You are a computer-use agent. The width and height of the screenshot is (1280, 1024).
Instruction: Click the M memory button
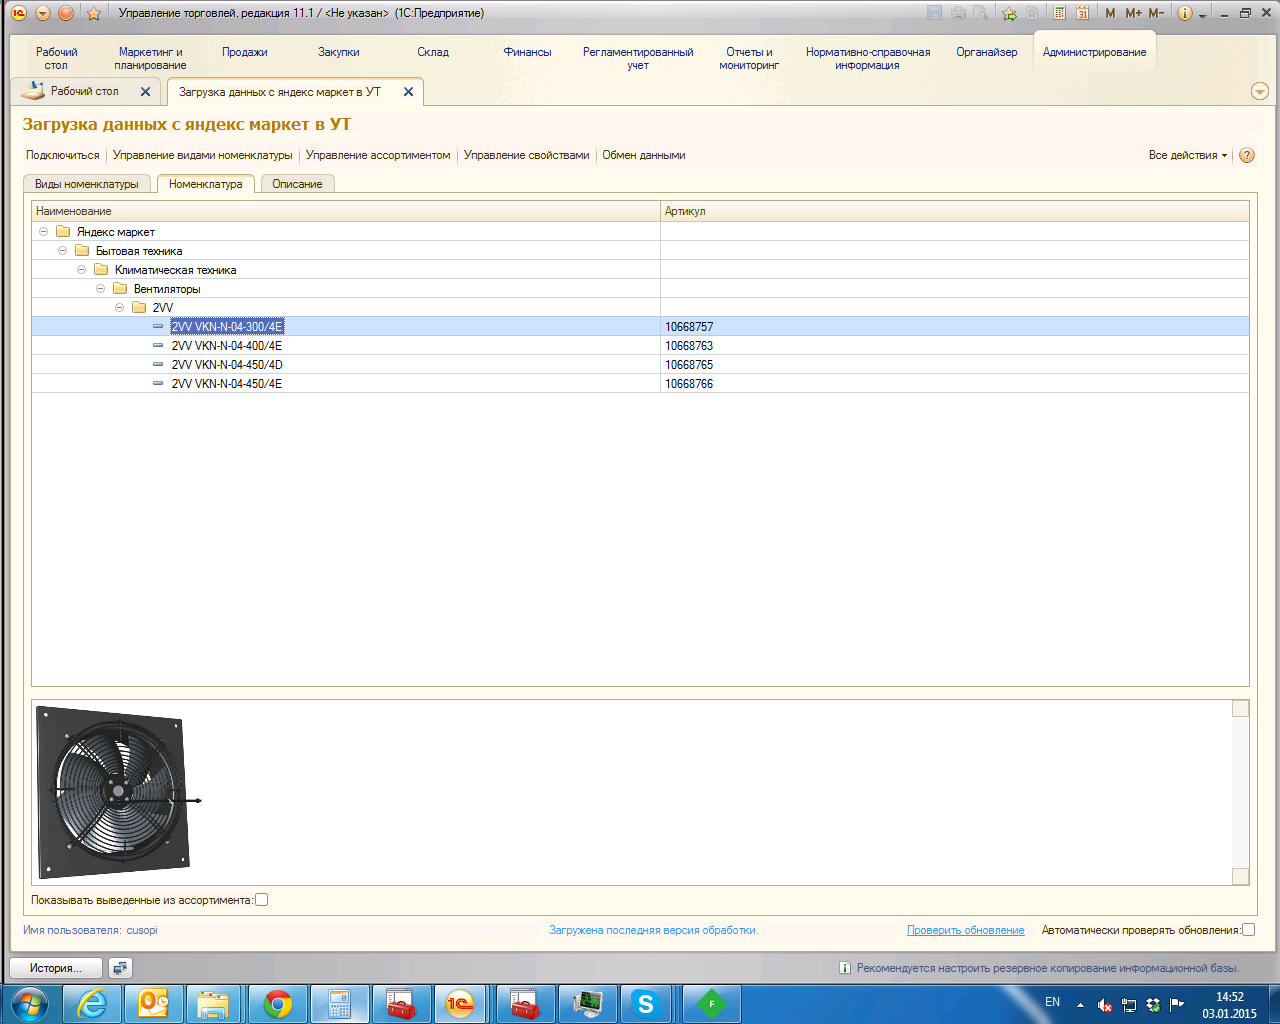(x=1110, y=13)
